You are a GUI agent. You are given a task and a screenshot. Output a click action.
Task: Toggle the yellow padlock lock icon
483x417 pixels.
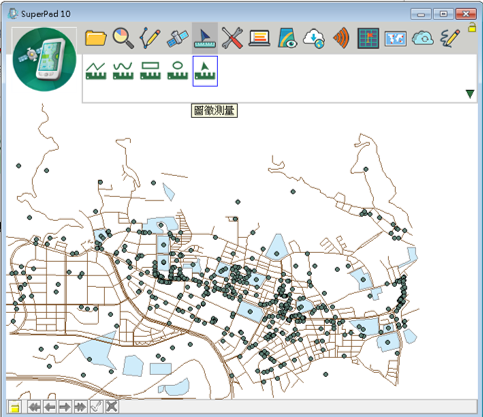(x=472, y=27)
